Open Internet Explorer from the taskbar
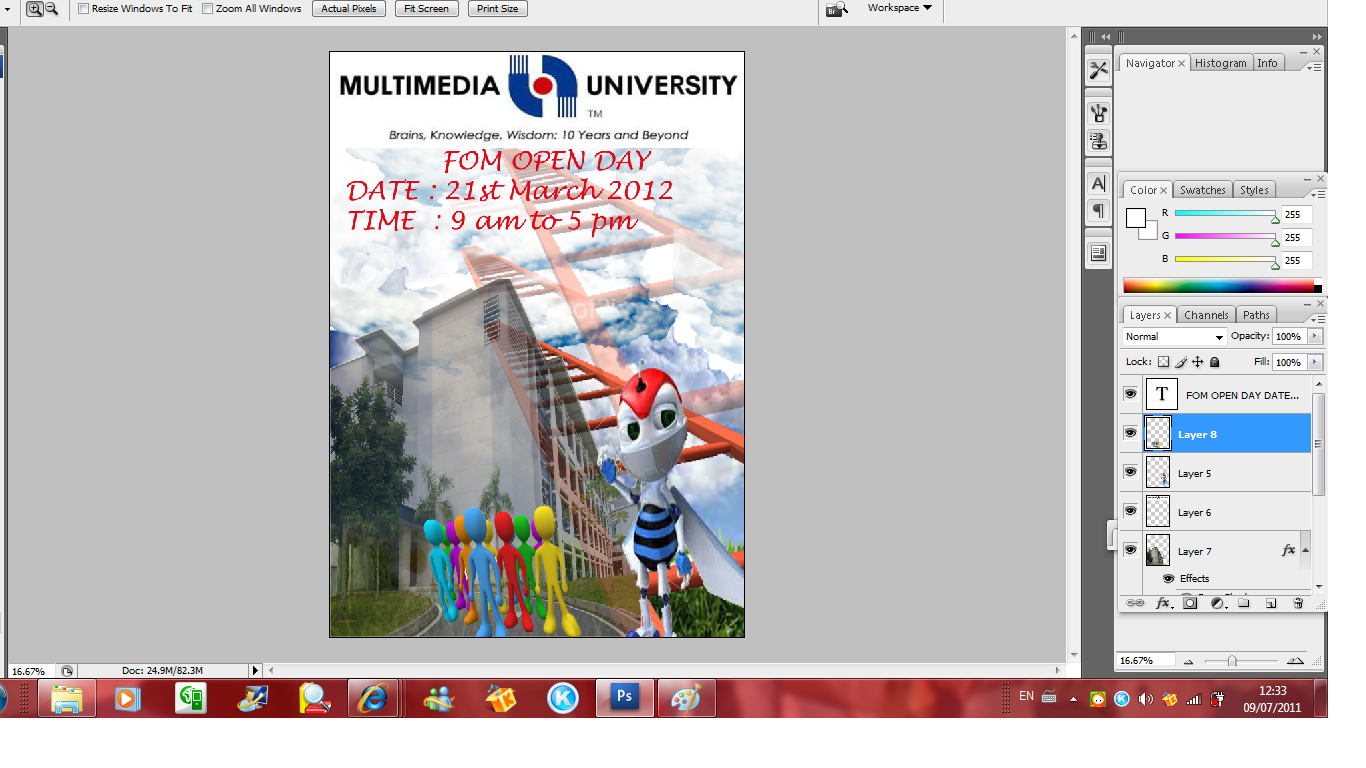 (373, 698)
